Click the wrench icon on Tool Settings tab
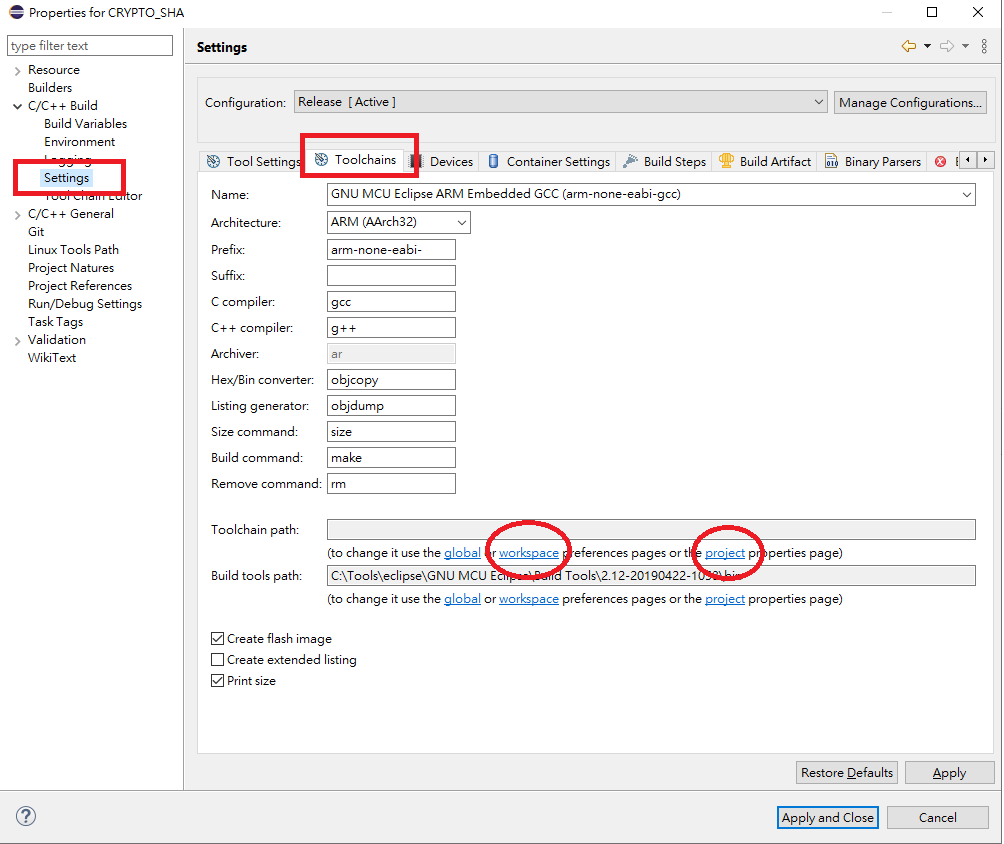The image size is (1004, 844). tap(214, 160)
